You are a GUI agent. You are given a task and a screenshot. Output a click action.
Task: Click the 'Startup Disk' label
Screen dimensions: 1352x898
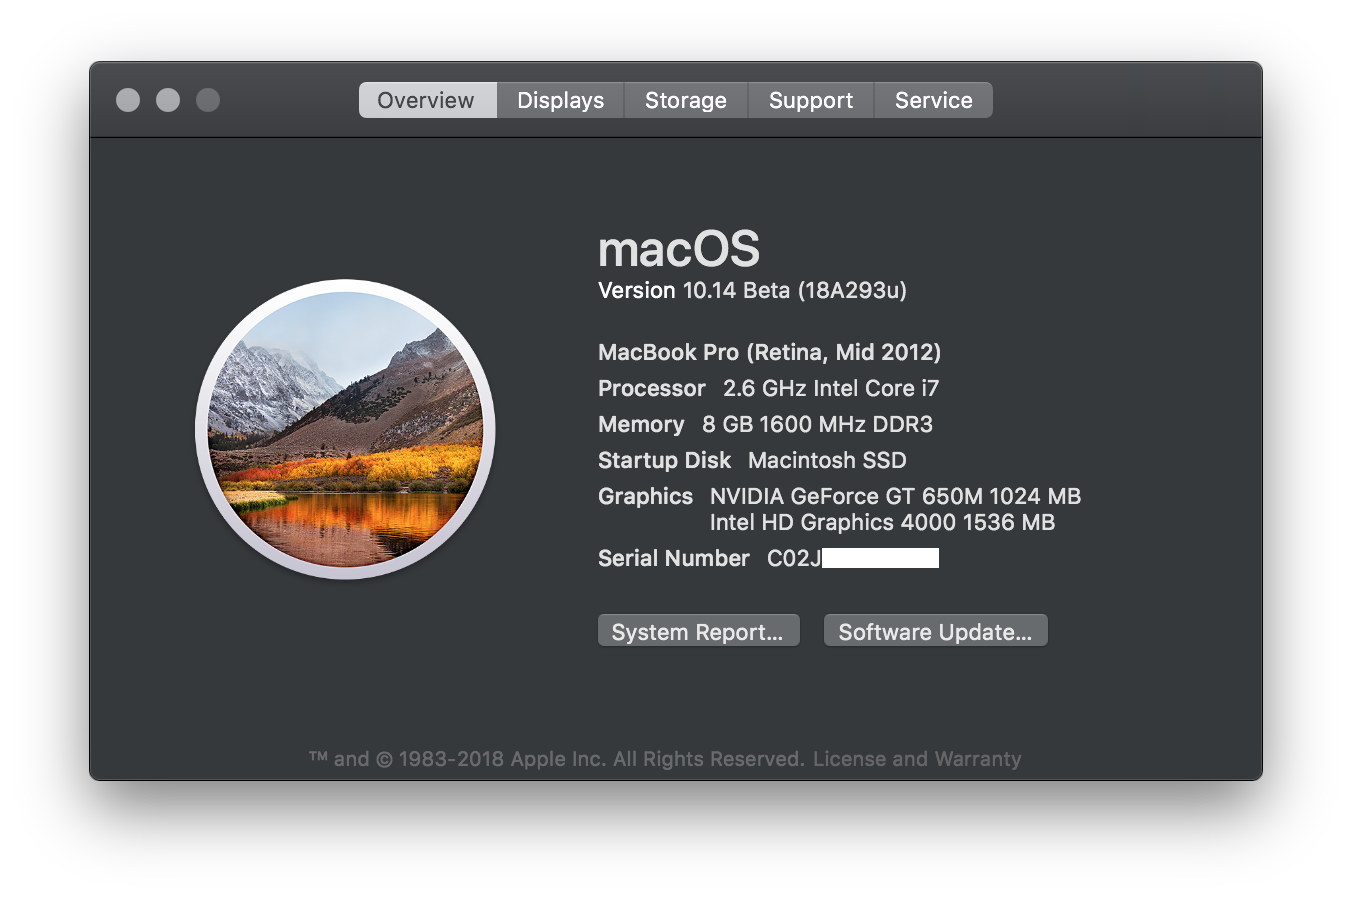665,460
